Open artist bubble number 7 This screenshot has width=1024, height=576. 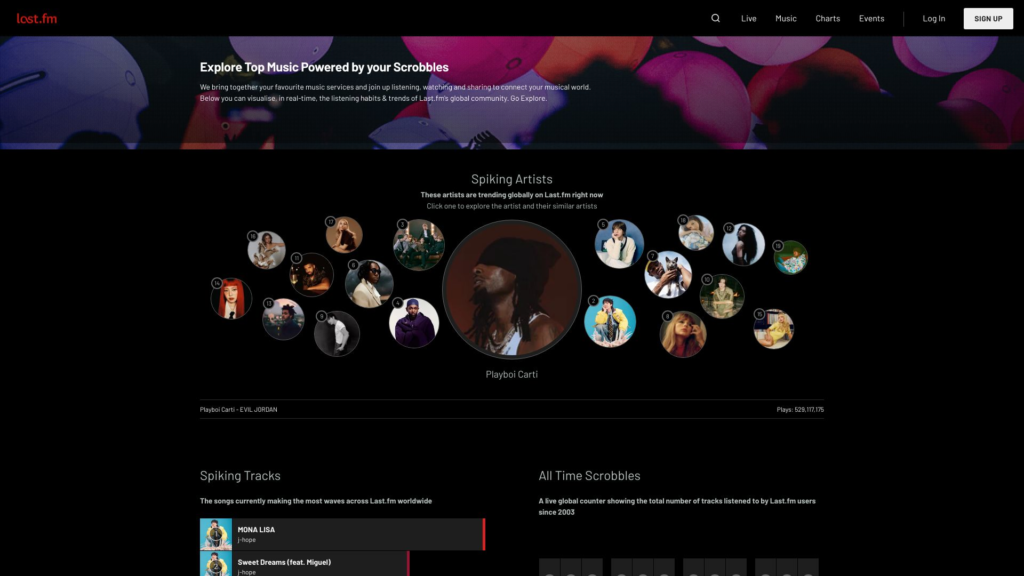click(668, 274)
